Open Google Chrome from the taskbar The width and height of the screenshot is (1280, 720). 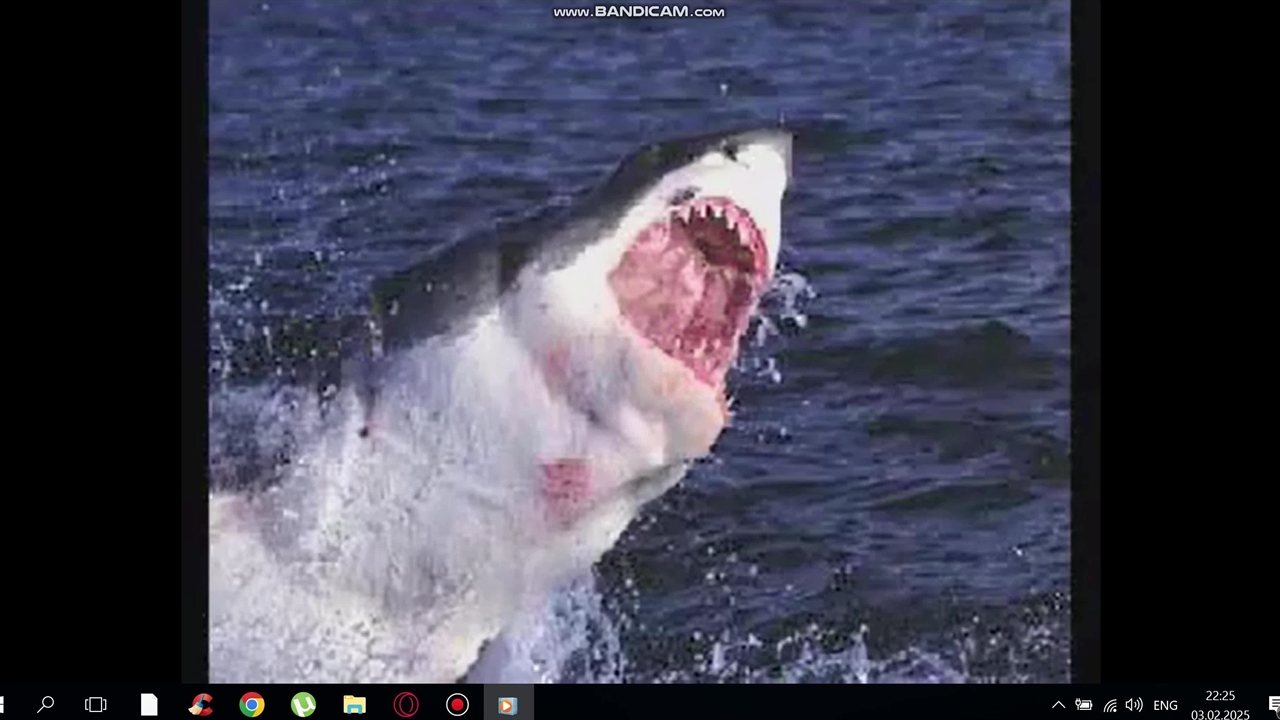252,705
